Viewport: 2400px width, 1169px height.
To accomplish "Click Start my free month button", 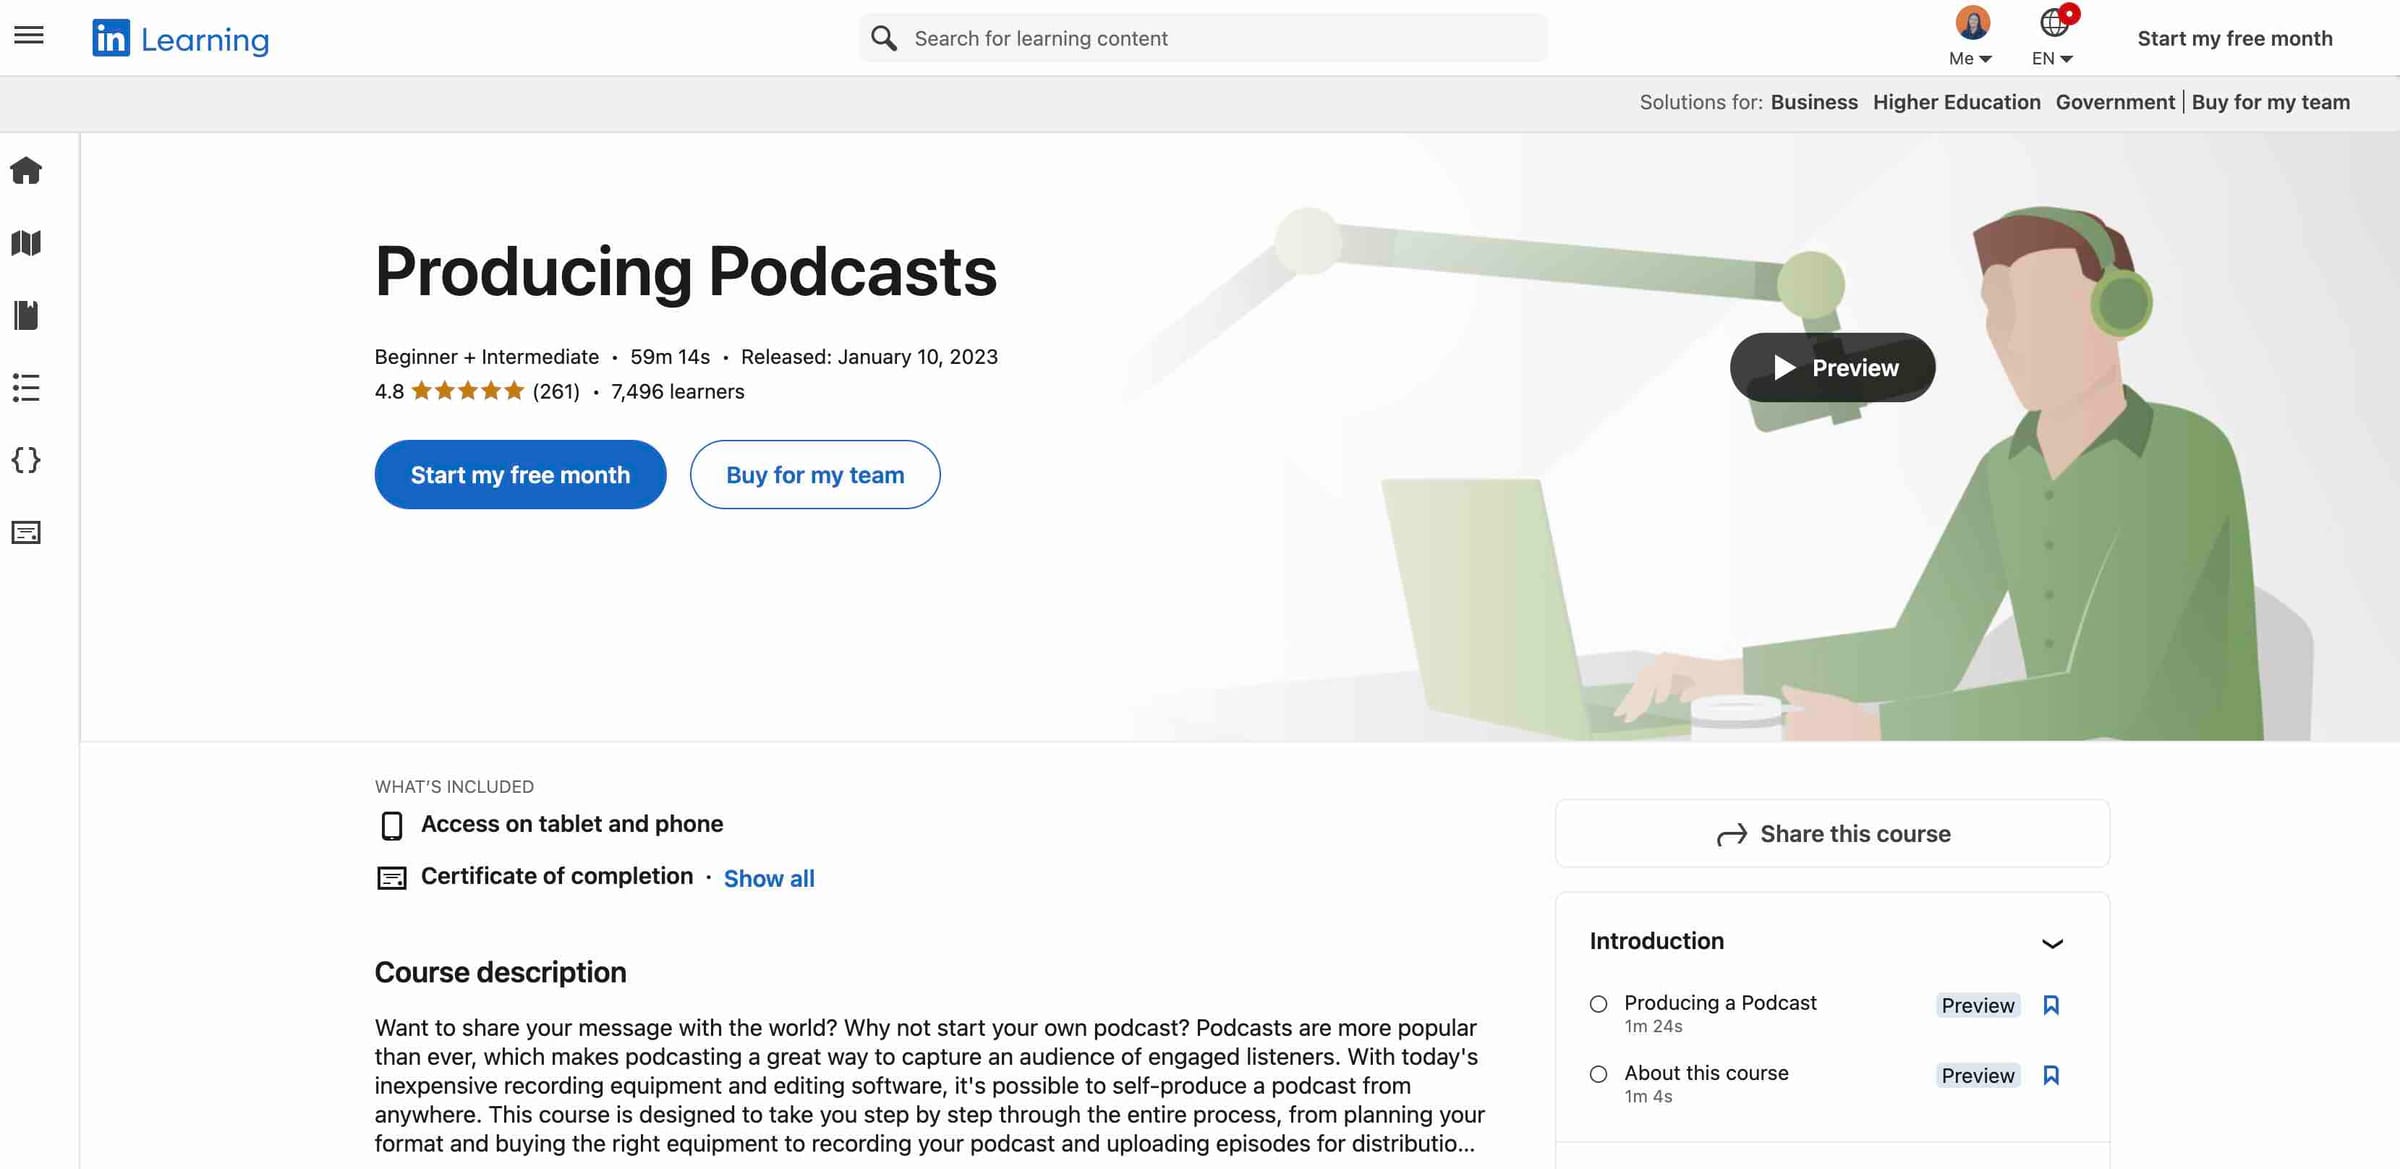I will (520, 474).
